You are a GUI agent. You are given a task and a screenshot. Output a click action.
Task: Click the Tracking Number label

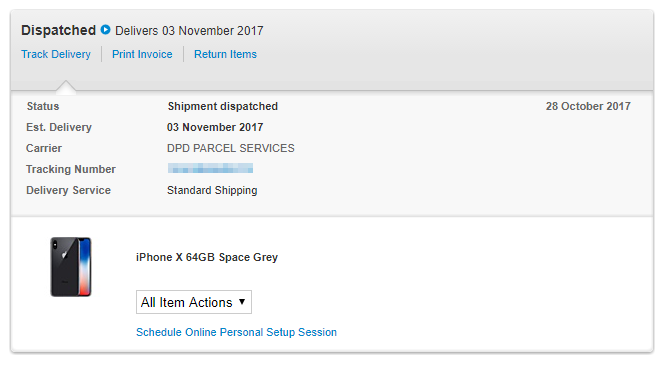point(71,169)
